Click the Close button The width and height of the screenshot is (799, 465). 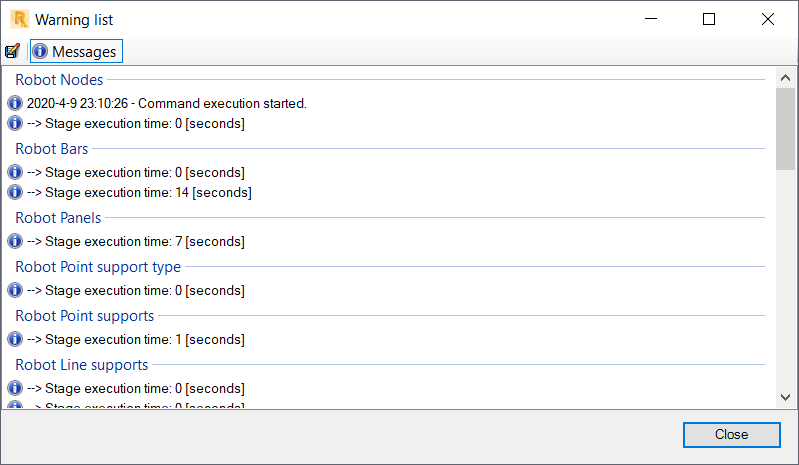[731, 434]
